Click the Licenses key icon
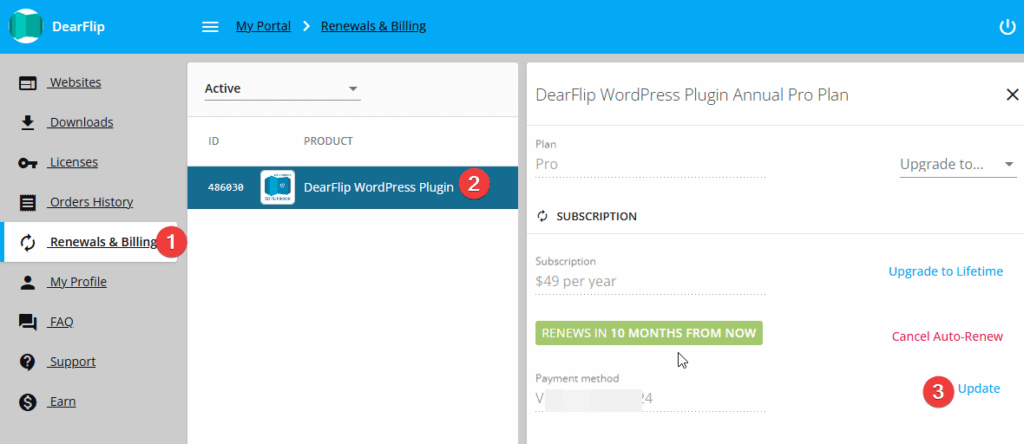The width and height of the screenshot is (1024, 444). [x=28, y=163]
